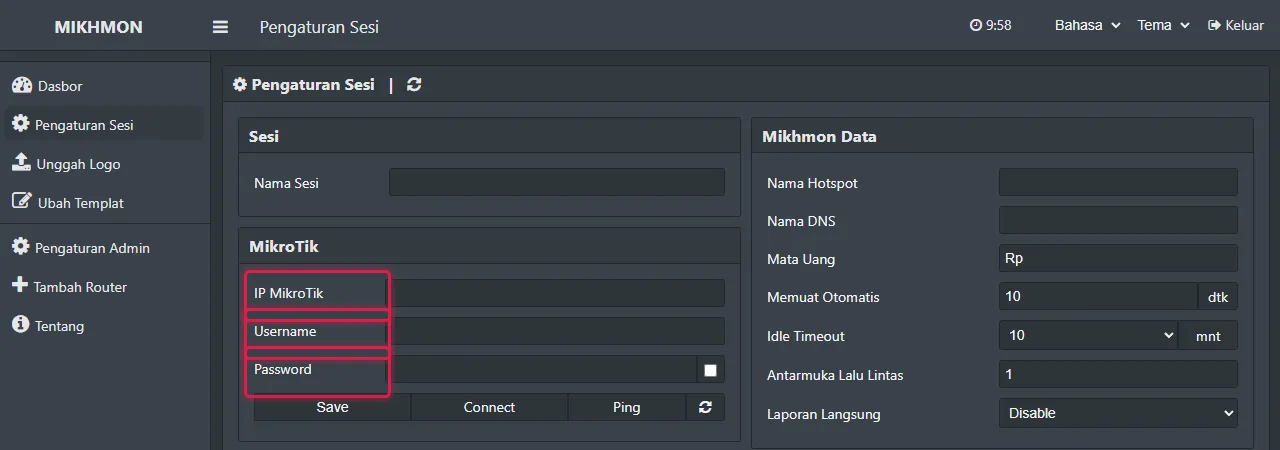Click the refresh icon beside Pengaturan Sesi heading

point(414,85)
